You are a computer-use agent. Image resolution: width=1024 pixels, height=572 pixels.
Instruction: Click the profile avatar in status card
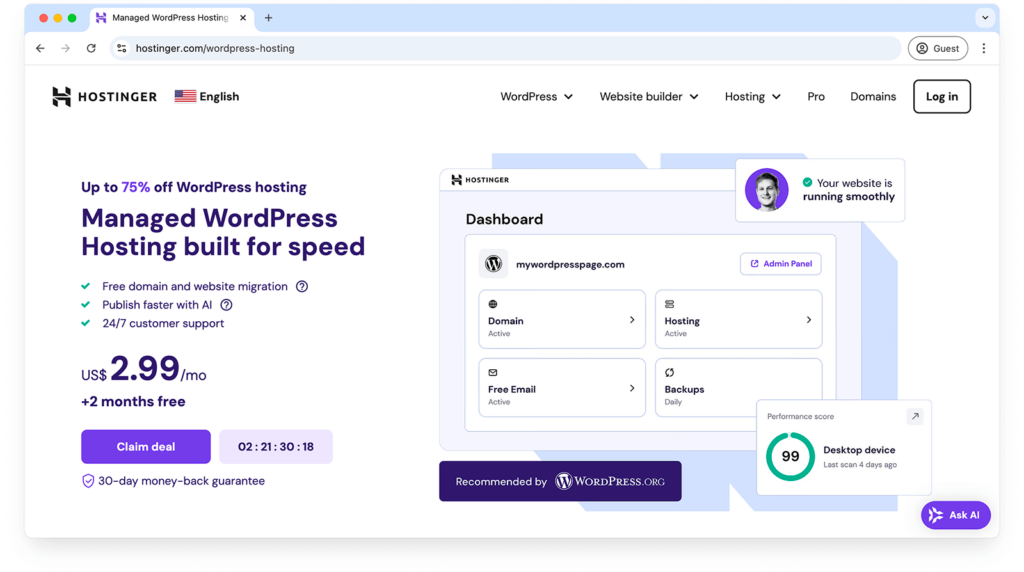click(767, 190)
